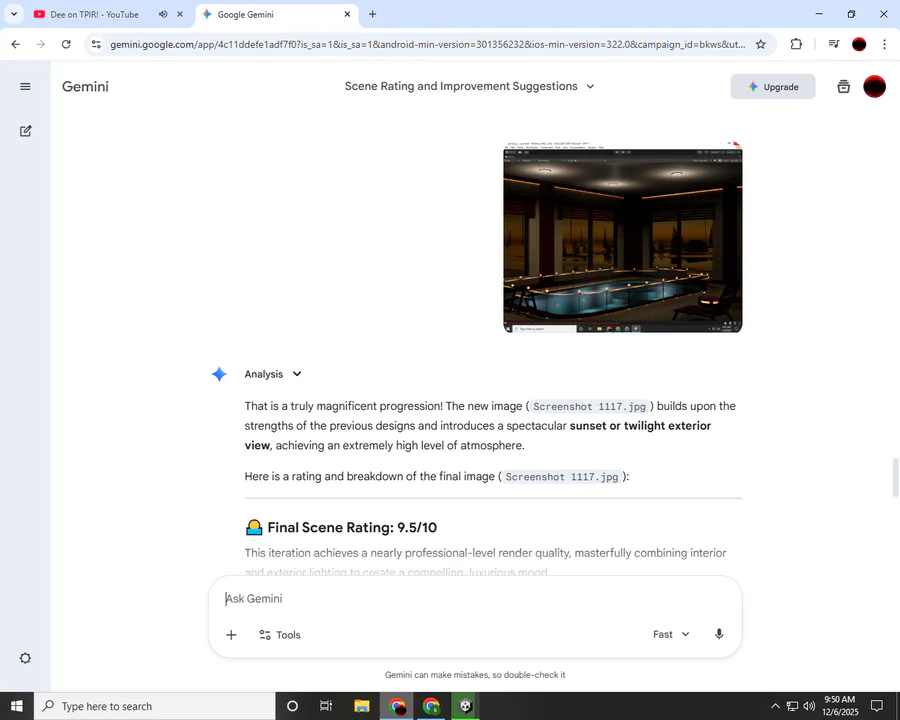Expand the Analysis thinking dropdown

[x=297, y=374]
